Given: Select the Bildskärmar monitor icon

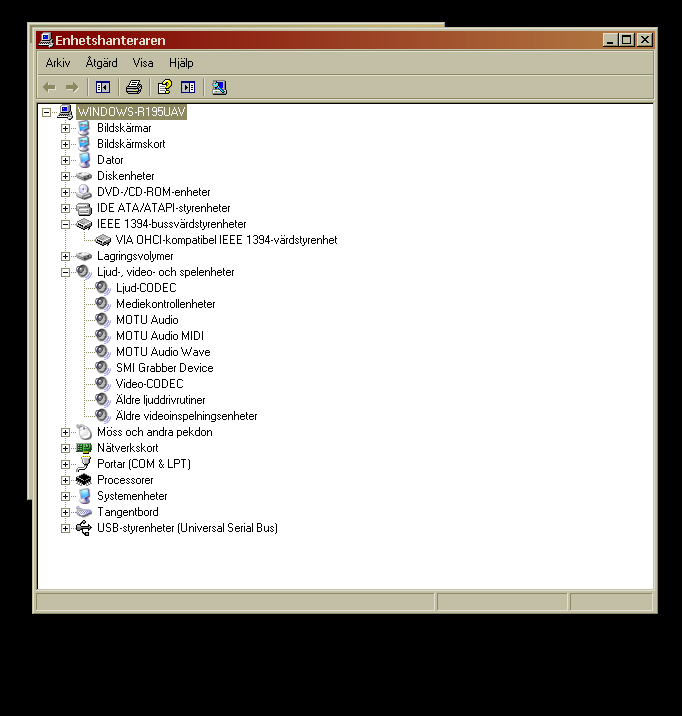Looking at the screenshot, I should point(84,128).
